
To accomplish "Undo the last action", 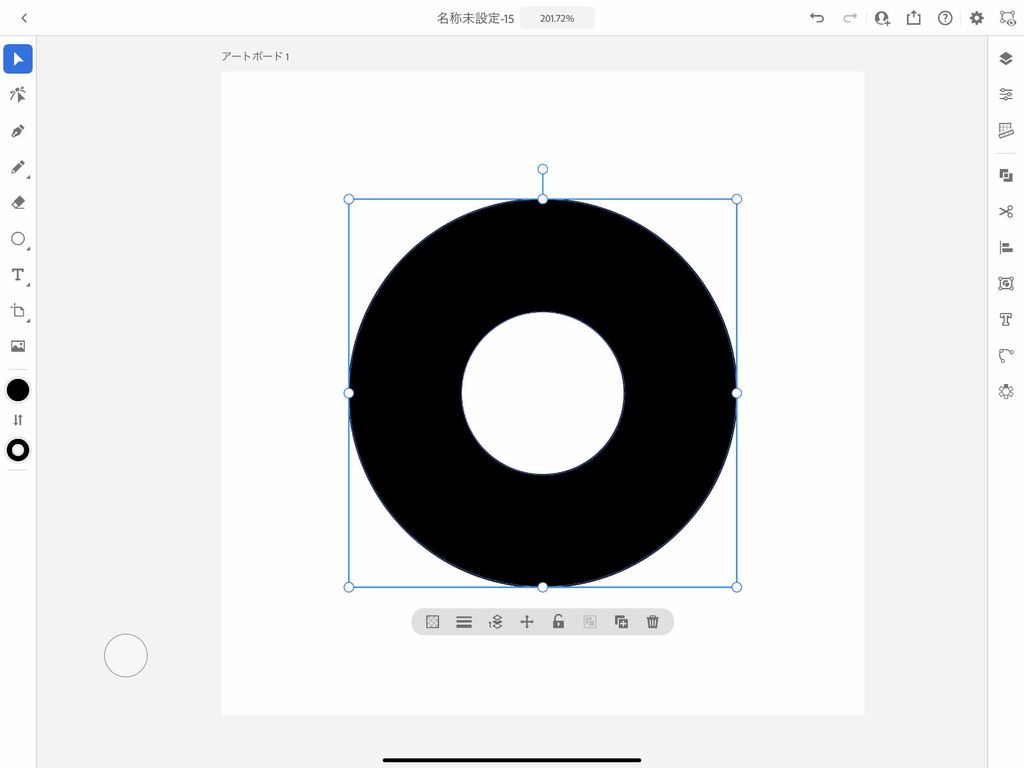I will (x=817, y=18).
